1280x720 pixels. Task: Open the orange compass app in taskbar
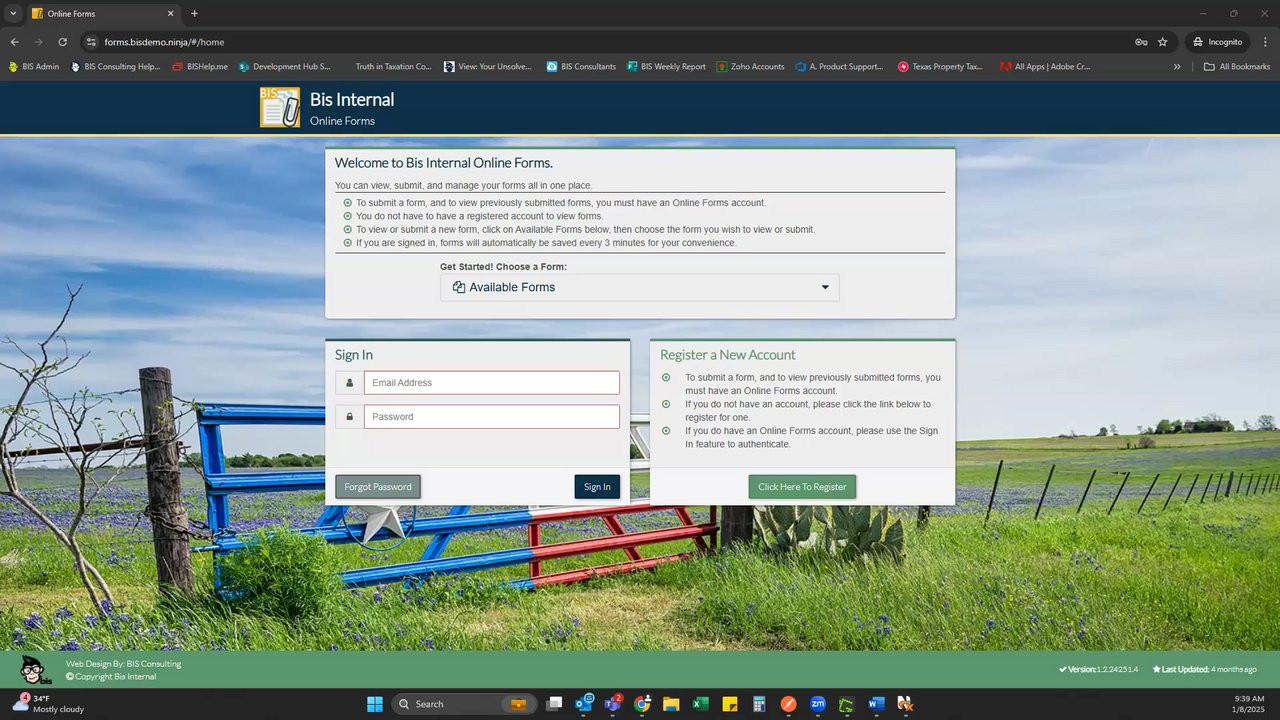click(788, 704)
